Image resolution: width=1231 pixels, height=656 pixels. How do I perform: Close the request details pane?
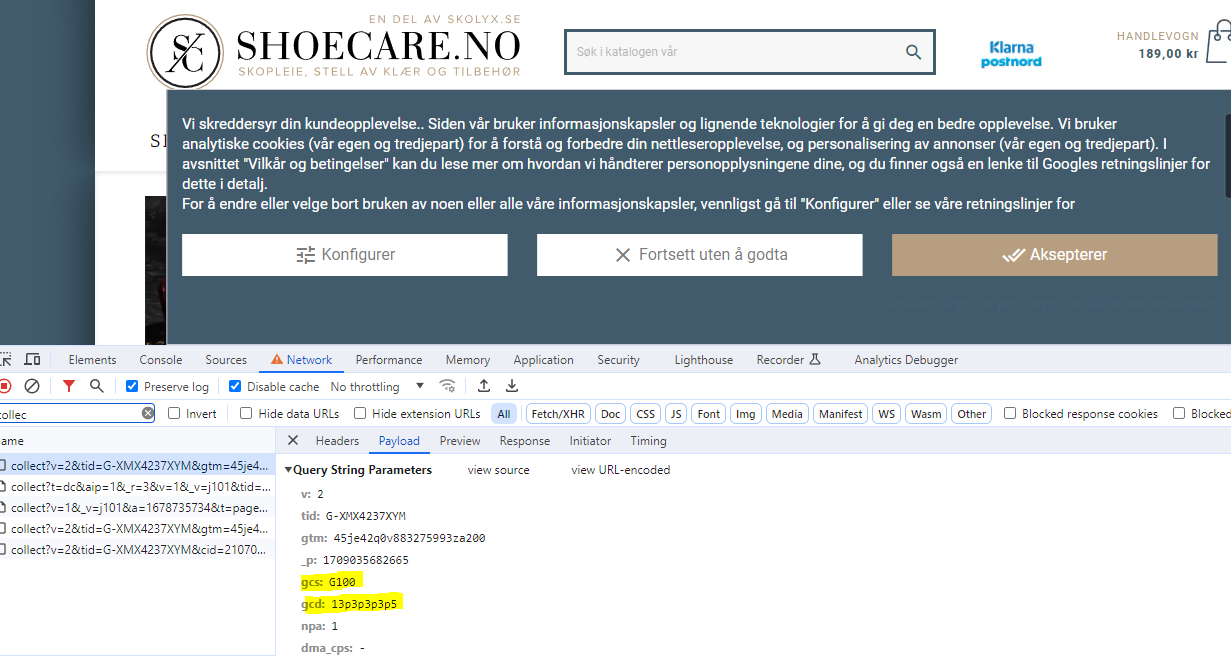click(x=293, y=440)
